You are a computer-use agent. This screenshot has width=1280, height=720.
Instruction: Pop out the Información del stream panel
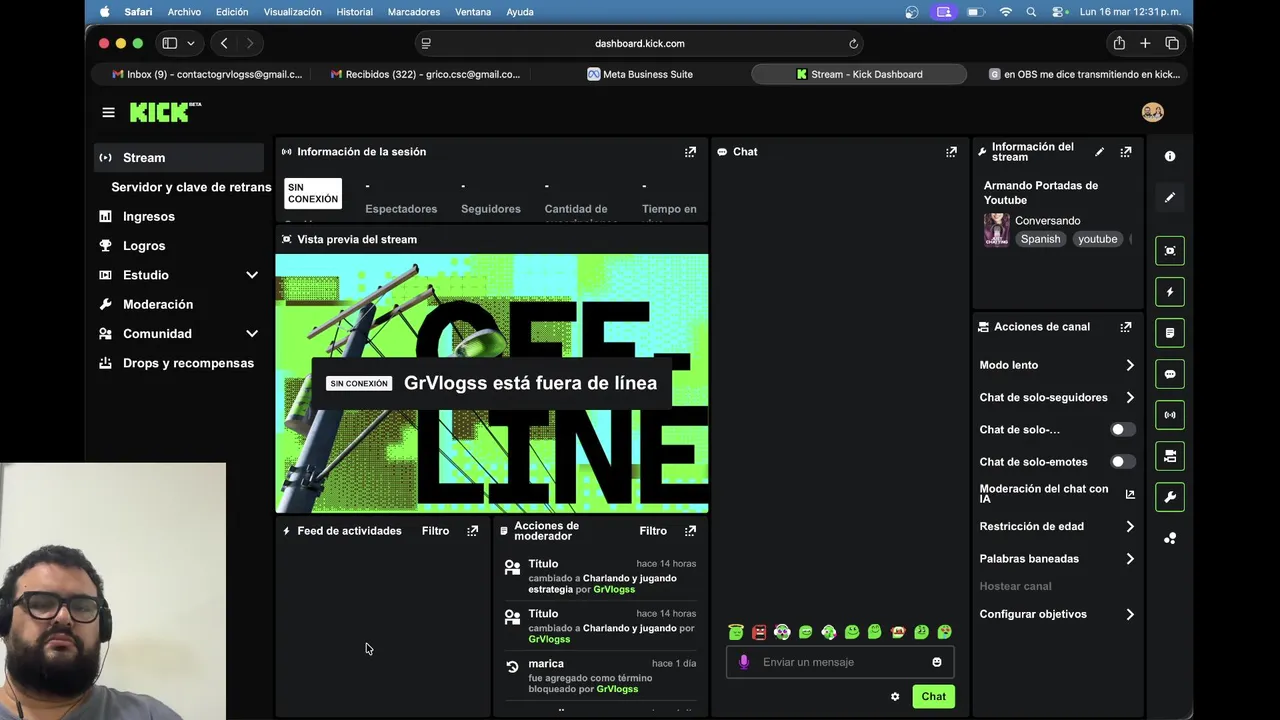click(1126, 152)
